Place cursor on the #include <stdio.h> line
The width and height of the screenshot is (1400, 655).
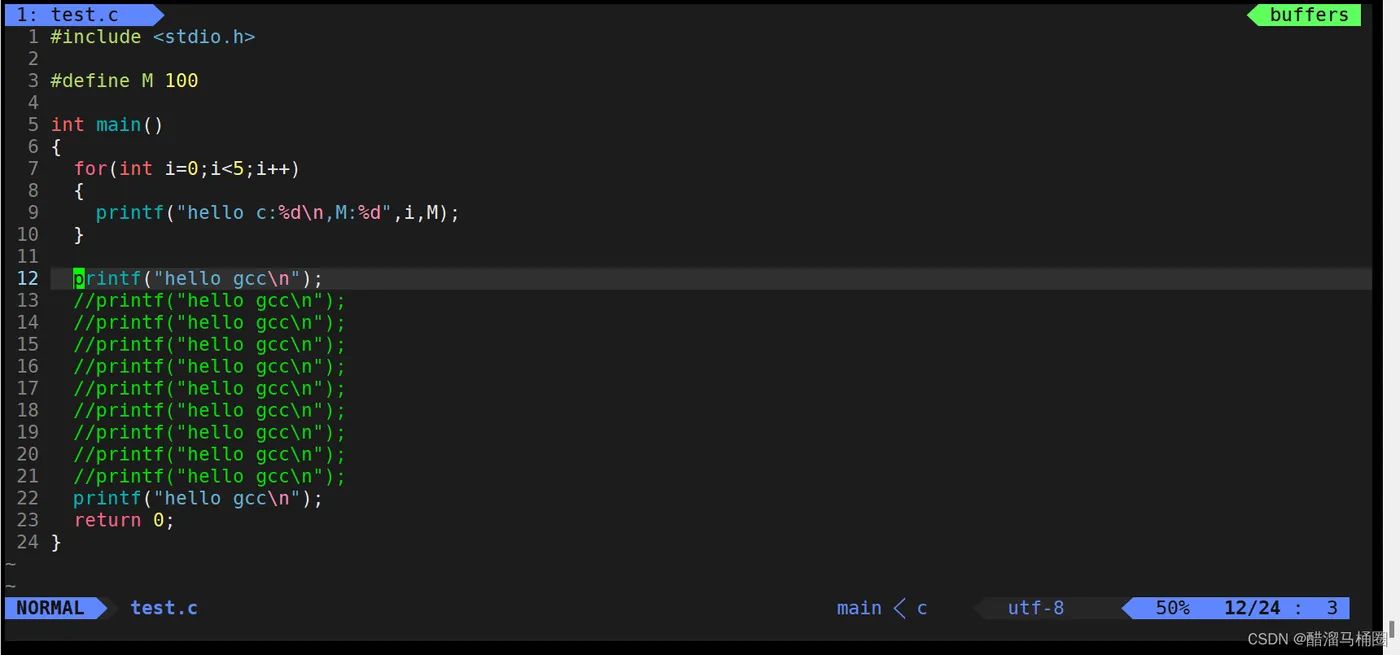(152, 37)
